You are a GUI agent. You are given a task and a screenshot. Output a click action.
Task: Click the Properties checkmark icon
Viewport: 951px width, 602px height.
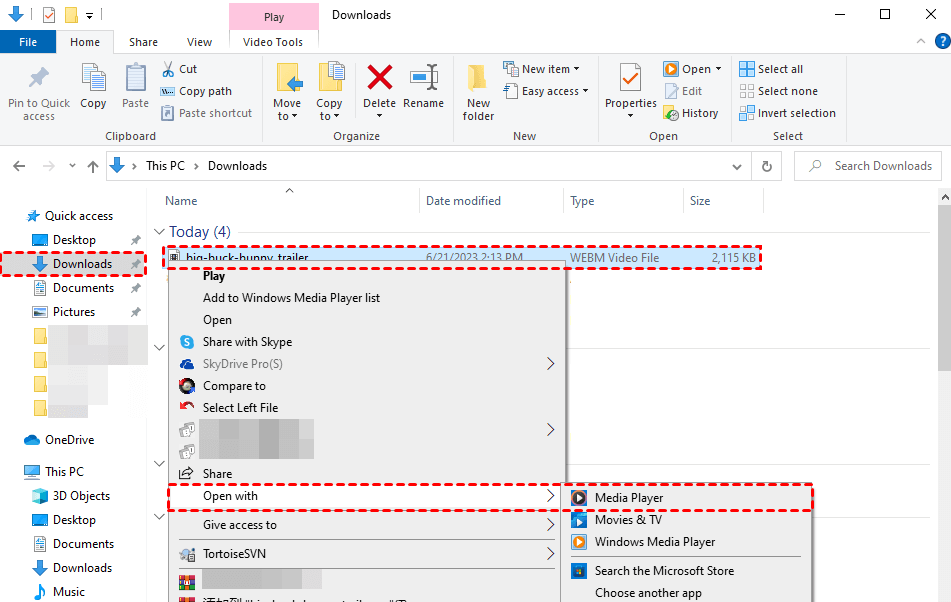630,78
